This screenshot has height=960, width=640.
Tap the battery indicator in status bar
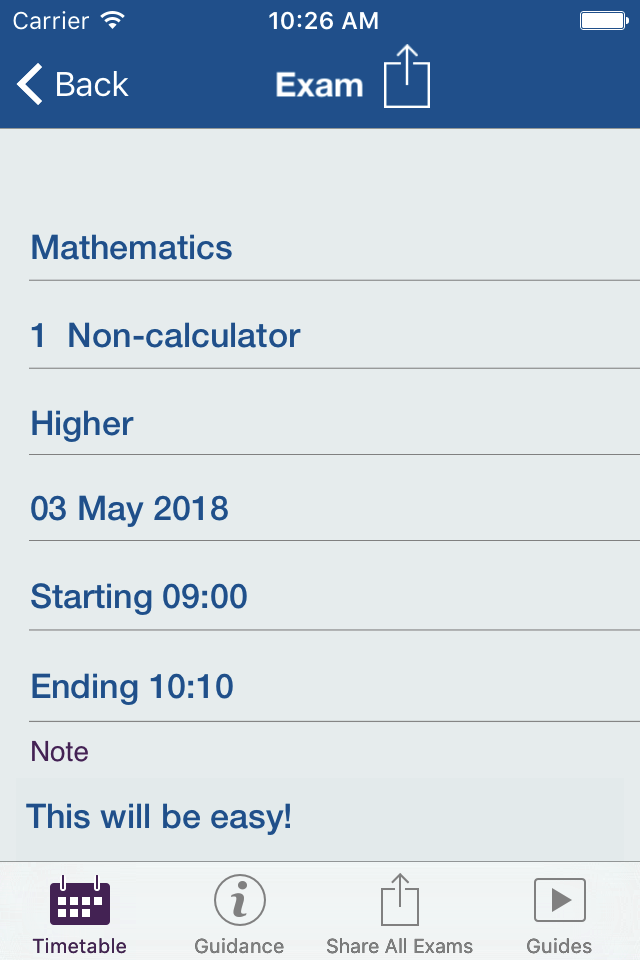pyautogui.click(x=602, y=20)
